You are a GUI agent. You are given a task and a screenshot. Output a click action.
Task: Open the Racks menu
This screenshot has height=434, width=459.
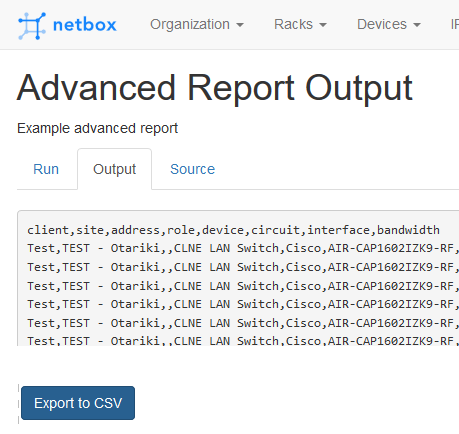pos(300,25)
